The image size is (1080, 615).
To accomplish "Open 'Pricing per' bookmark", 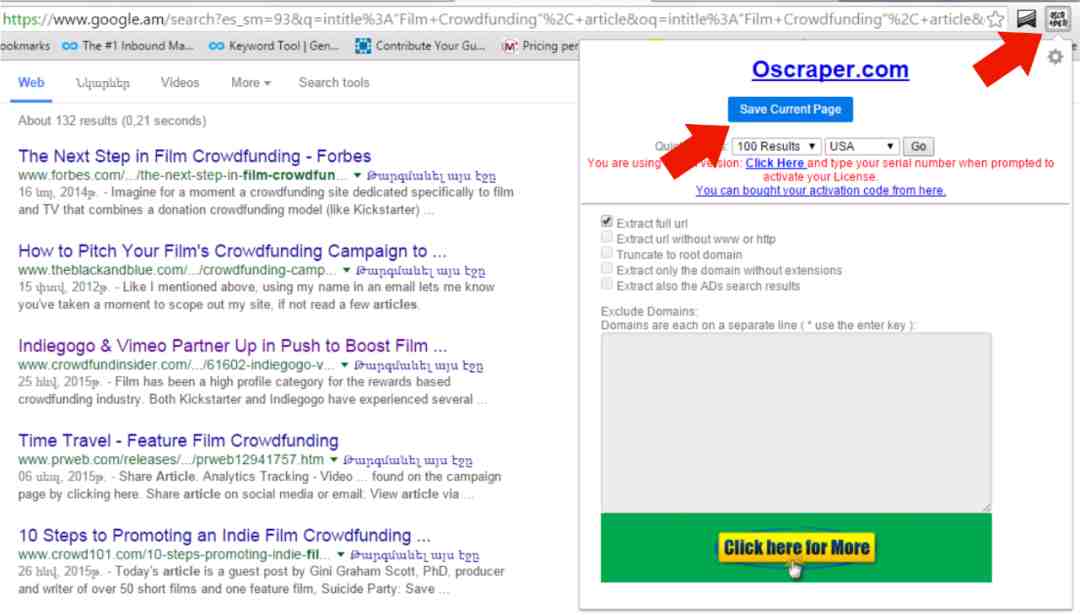I will coord(541,46).
